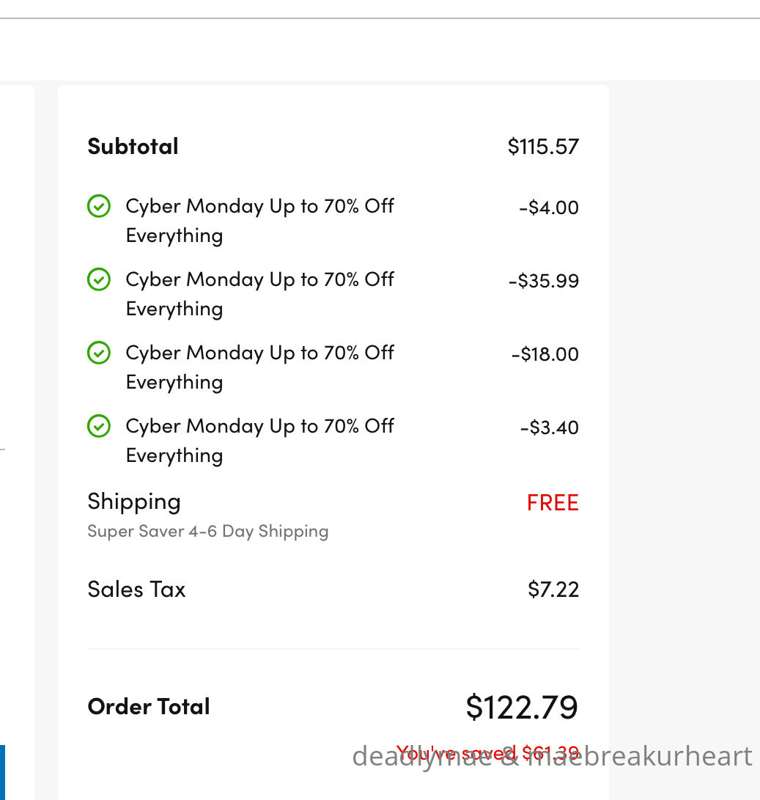Click the $115.57 subtotal amount
Image resolution: width=760 pixels, height=800 pixels.
(x=543, y=147)
